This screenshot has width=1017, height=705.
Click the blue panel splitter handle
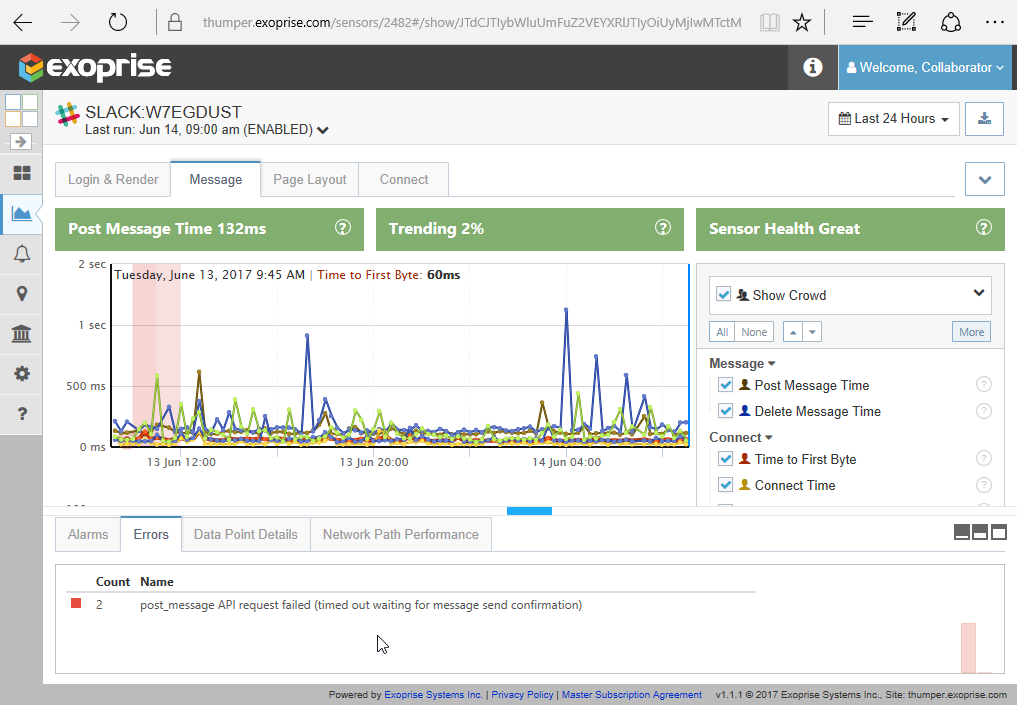coord(529,511)
